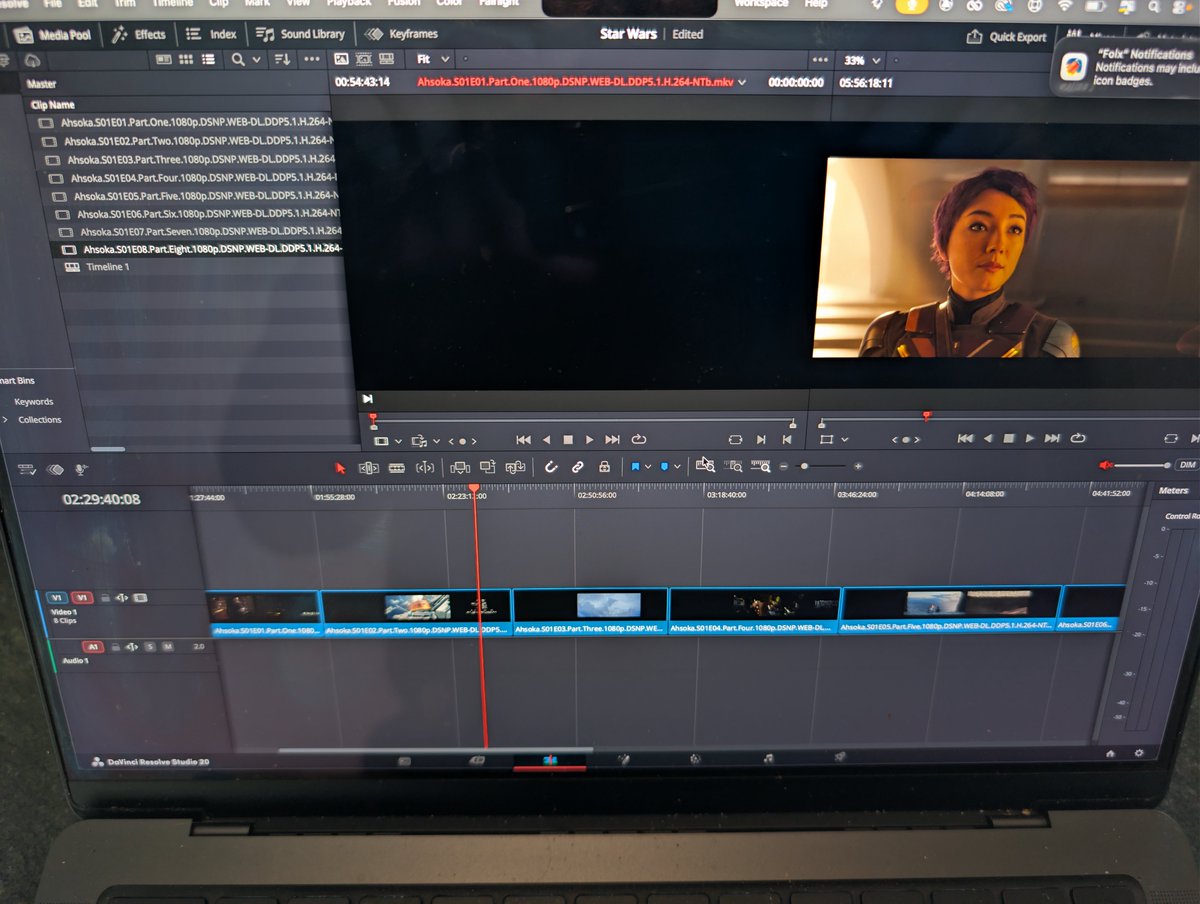Open media pool sort order menu

point(283,60)
